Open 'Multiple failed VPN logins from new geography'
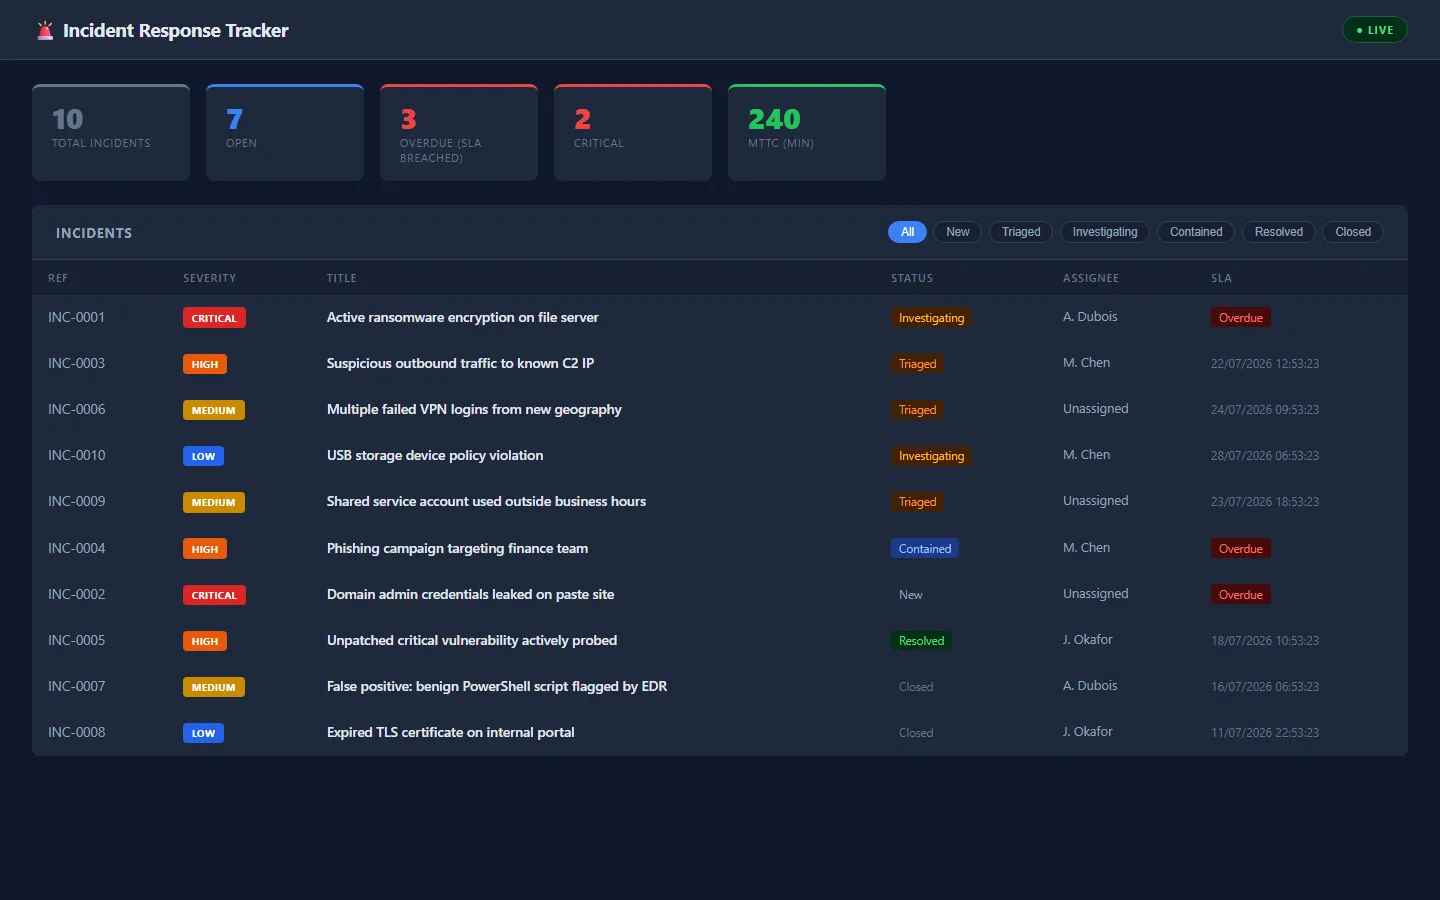Image resolution: width=1440 pixels, height=900 pixels. tap(474, 409)
